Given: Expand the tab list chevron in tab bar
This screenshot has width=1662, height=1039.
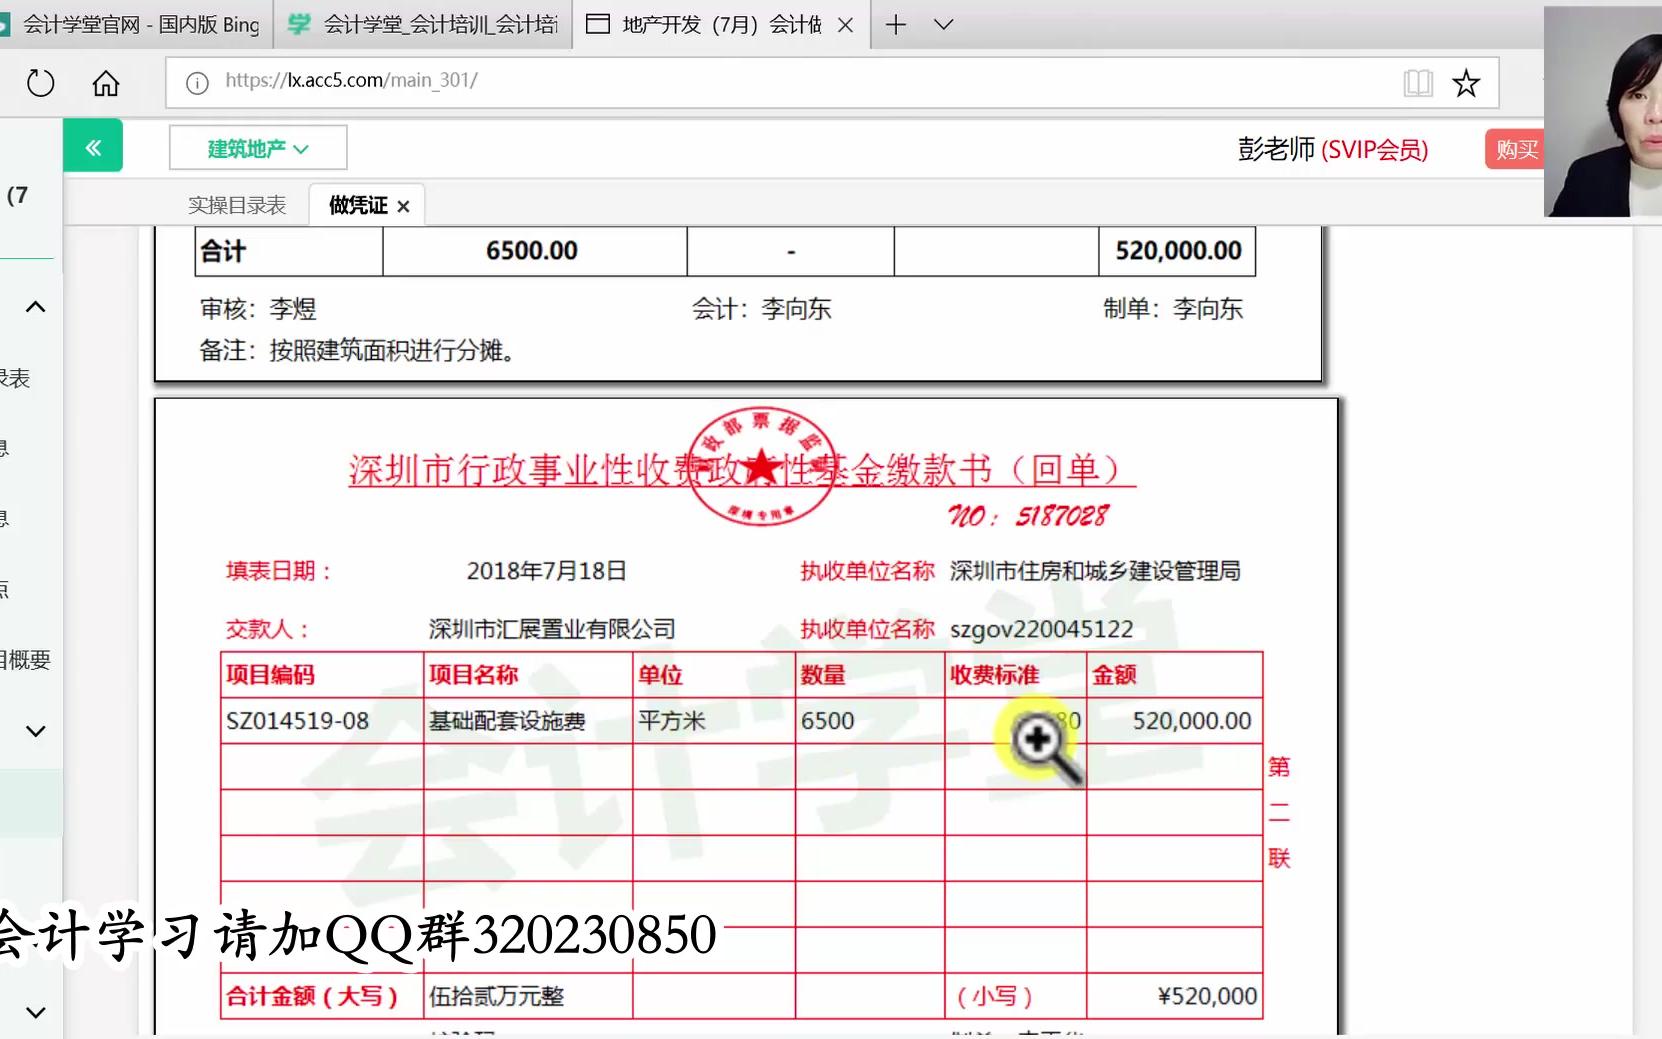Looking at the screenshot, I should click(944, 24).
